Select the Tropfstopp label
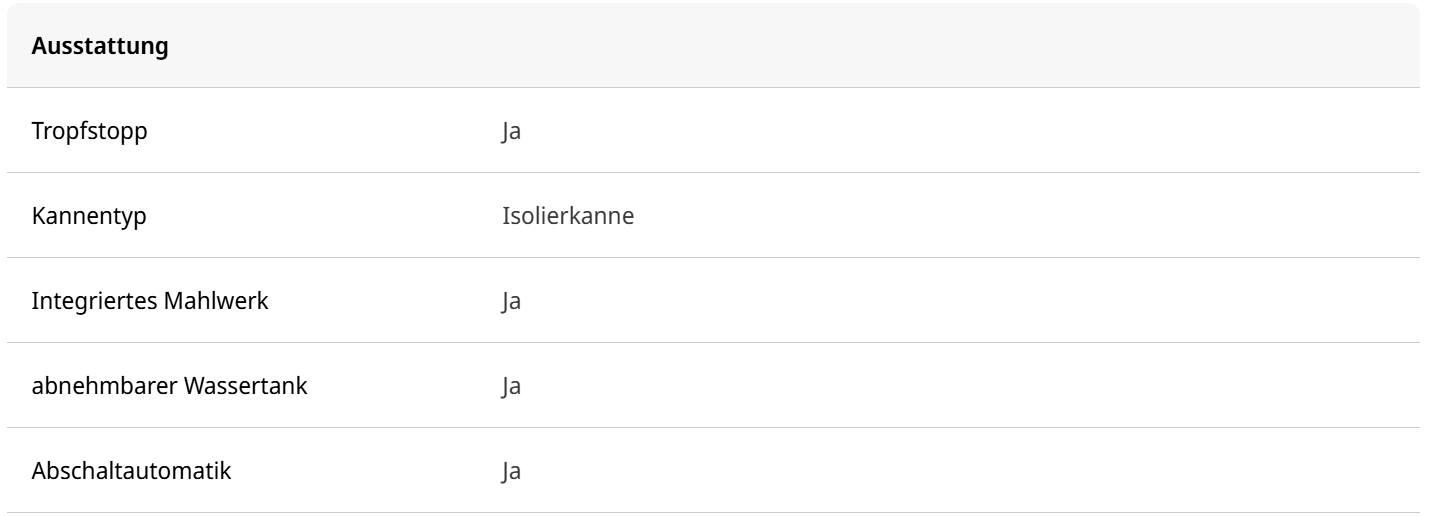The image size is (1431, 516). [89, 132]
